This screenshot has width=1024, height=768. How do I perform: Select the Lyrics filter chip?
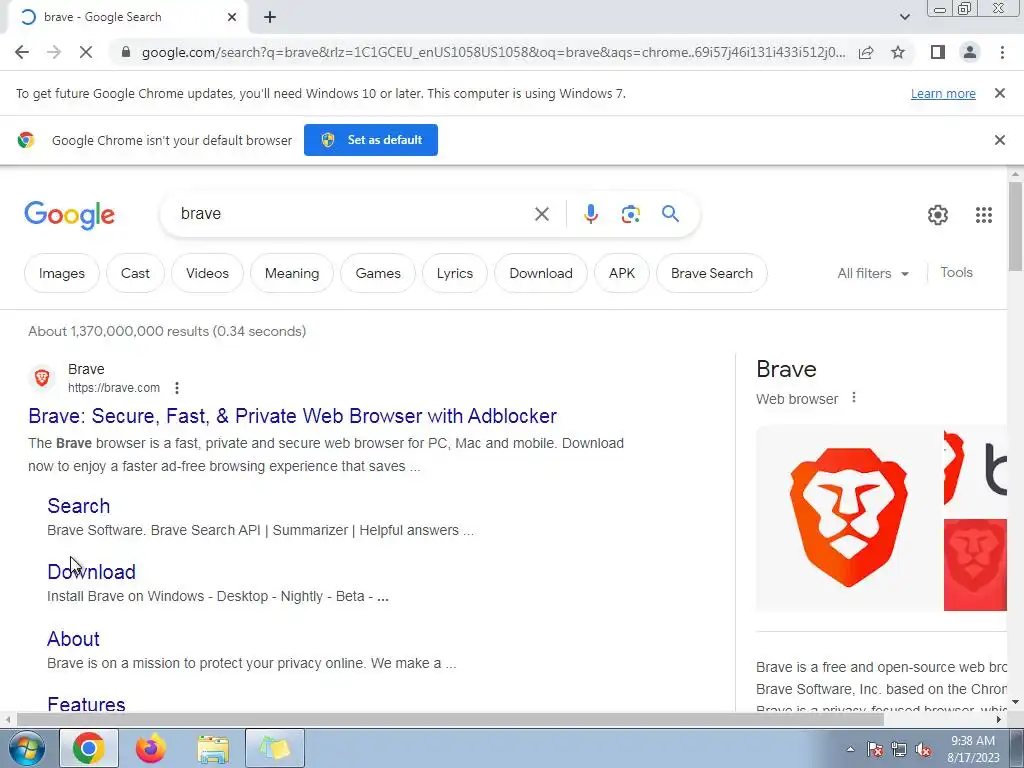pyautogui.click(x=455, y=273)
